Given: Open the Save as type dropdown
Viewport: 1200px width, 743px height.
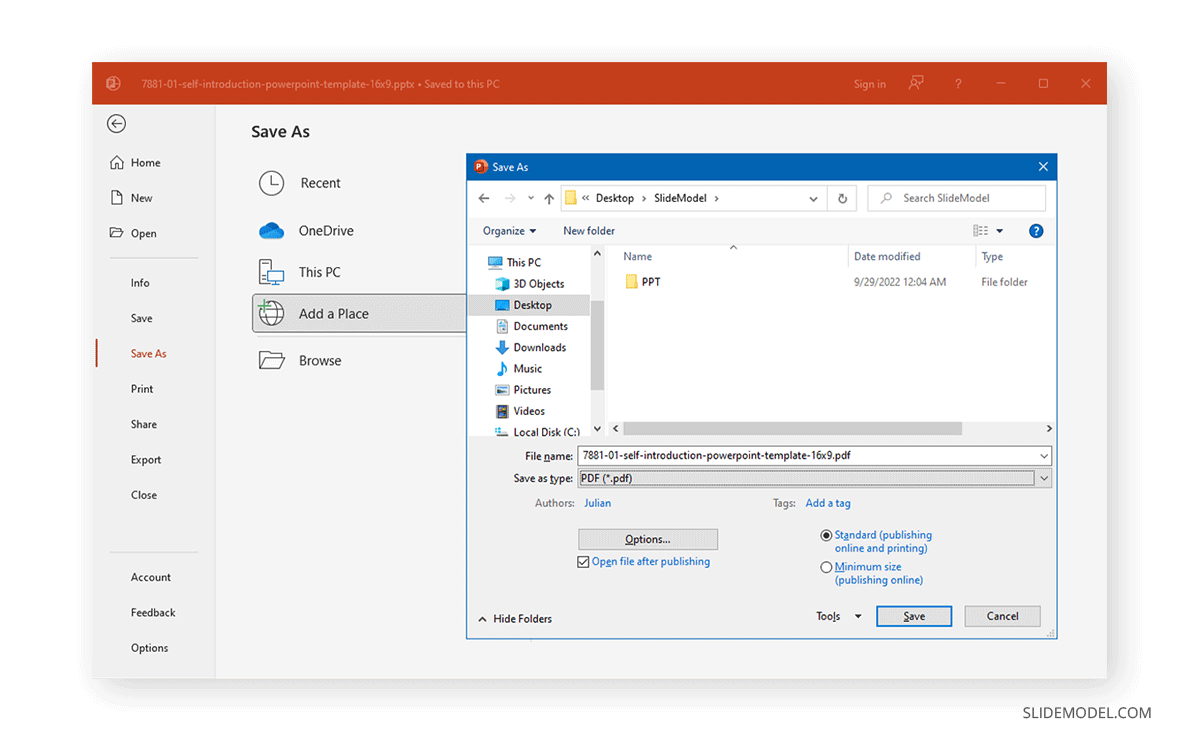Looking at the screenshot, I should pyautogui.click(x=1044, y=478).
